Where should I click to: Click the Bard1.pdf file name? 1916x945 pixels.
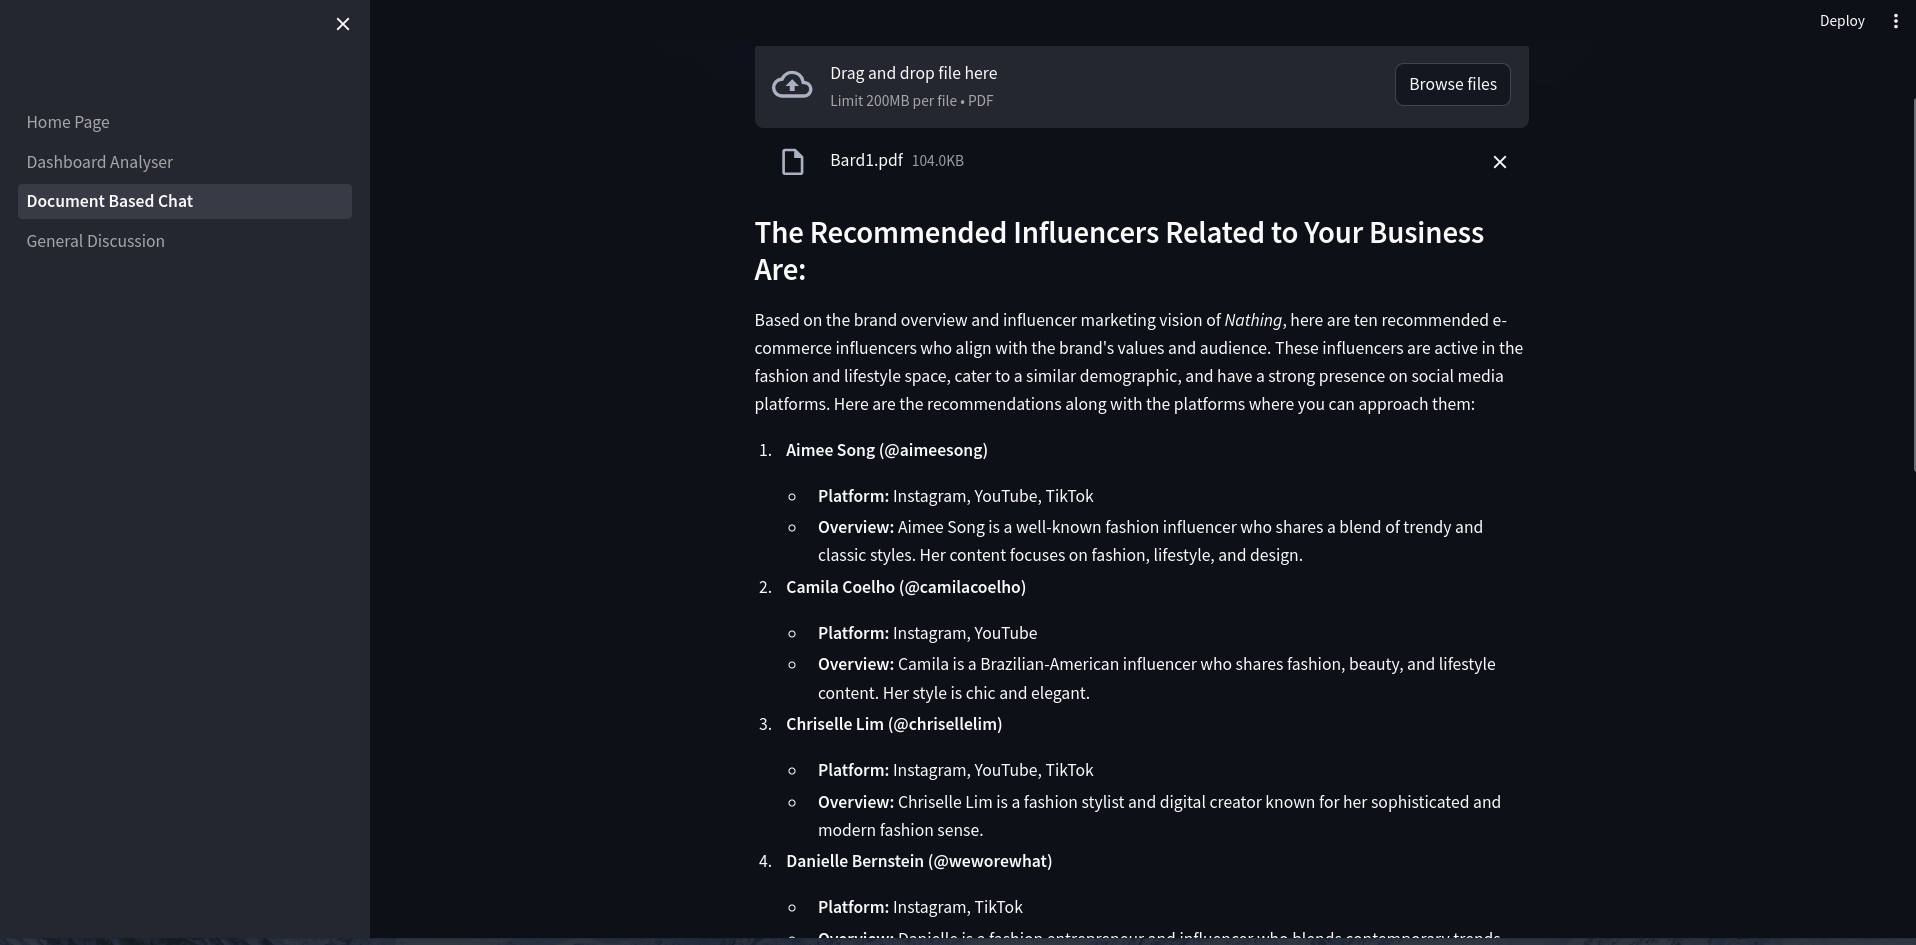866,160
